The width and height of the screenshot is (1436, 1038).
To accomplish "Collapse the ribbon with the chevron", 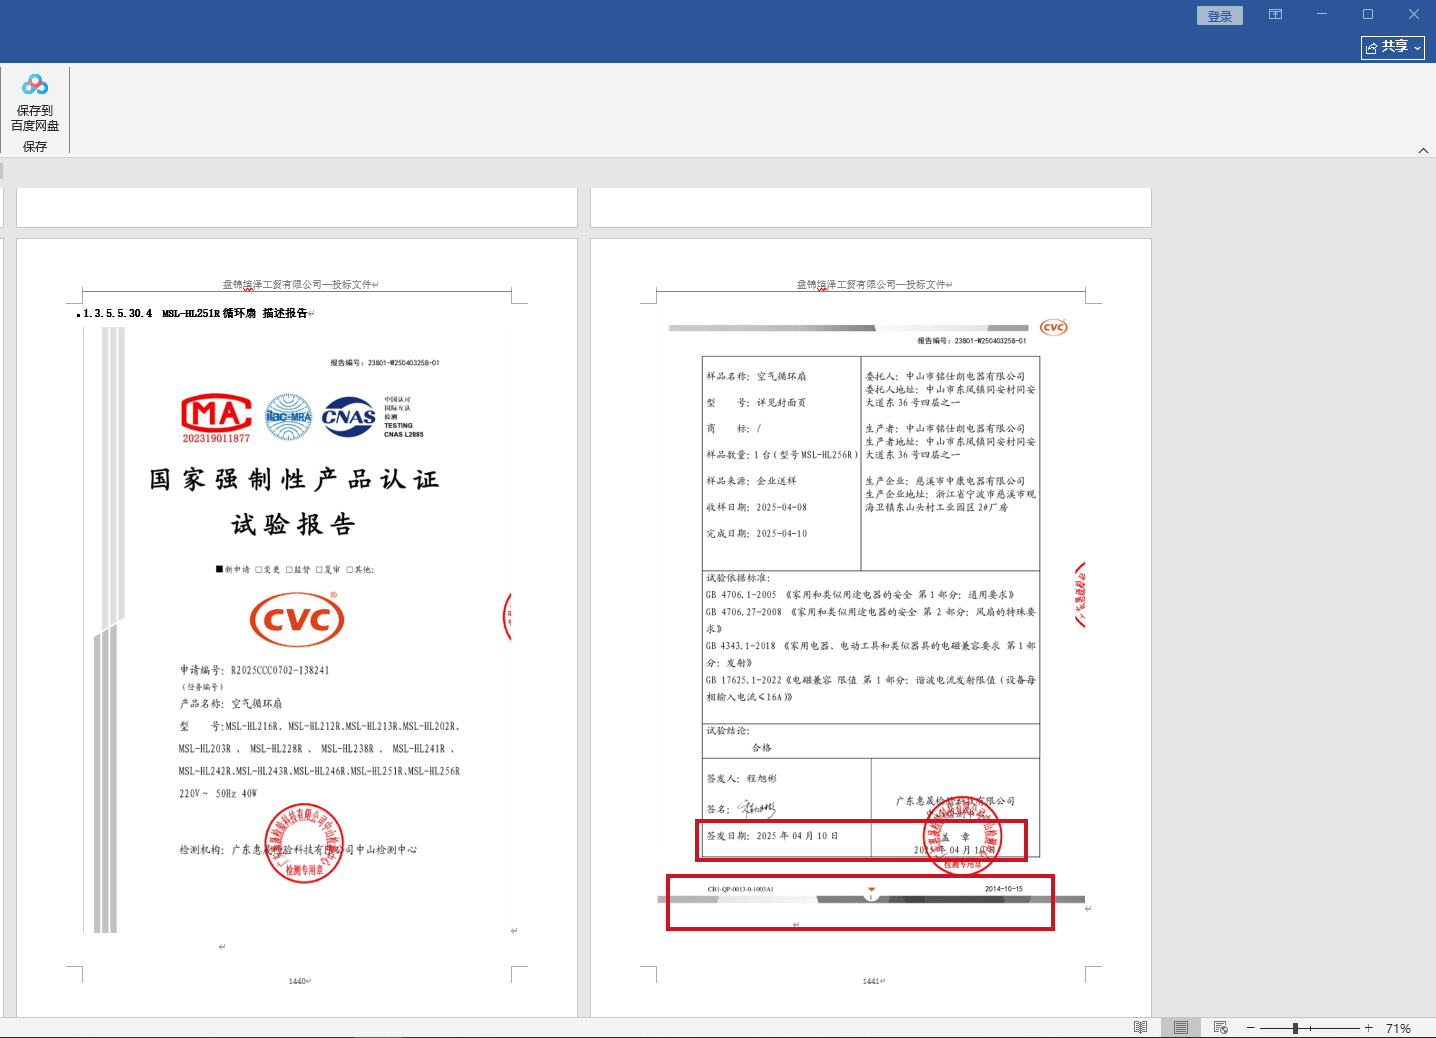I will point(1423,151).
